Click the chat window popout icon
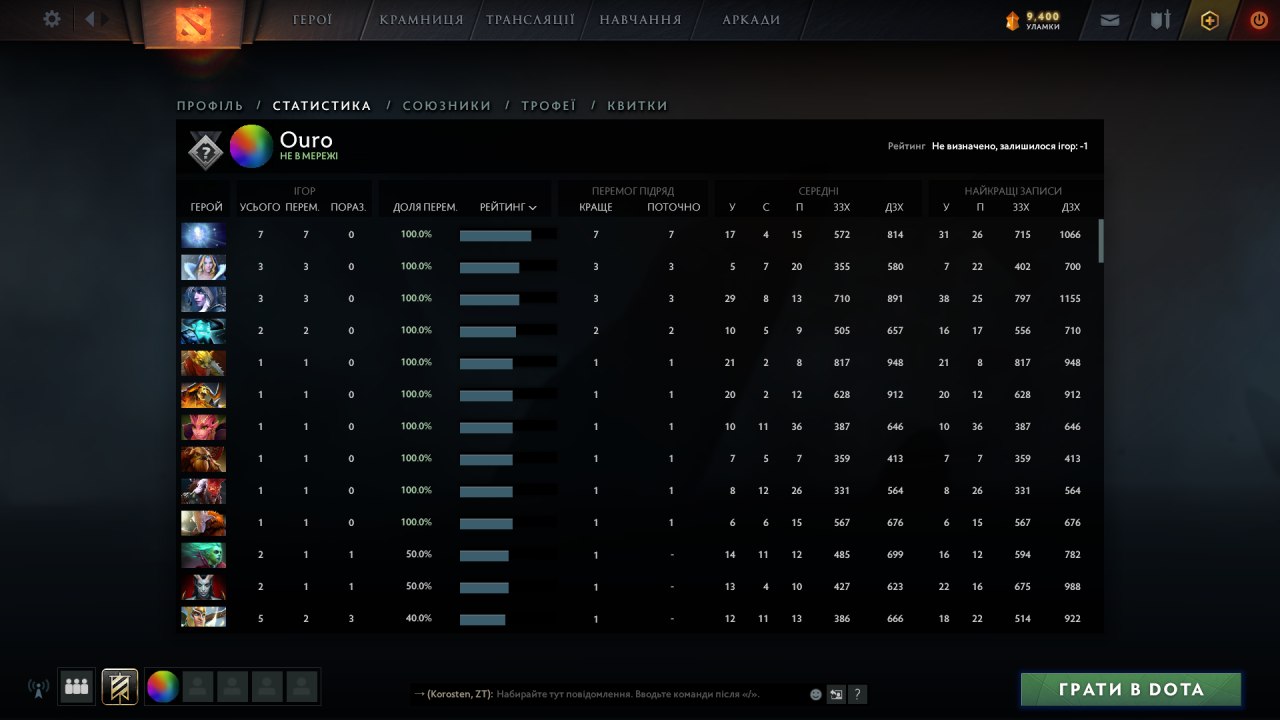Viewport: 1280px width, 720px height. (x=836, y=694)
